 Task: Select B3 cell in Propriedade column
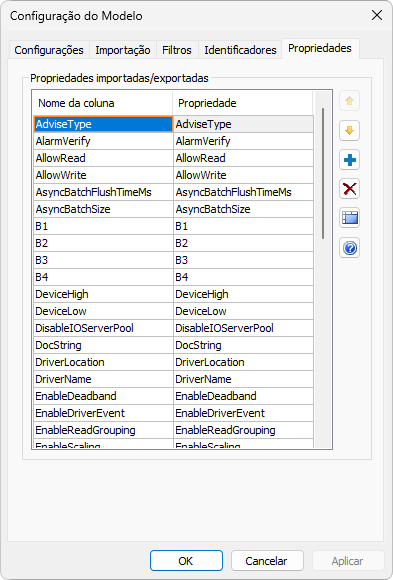pos(243,260)
